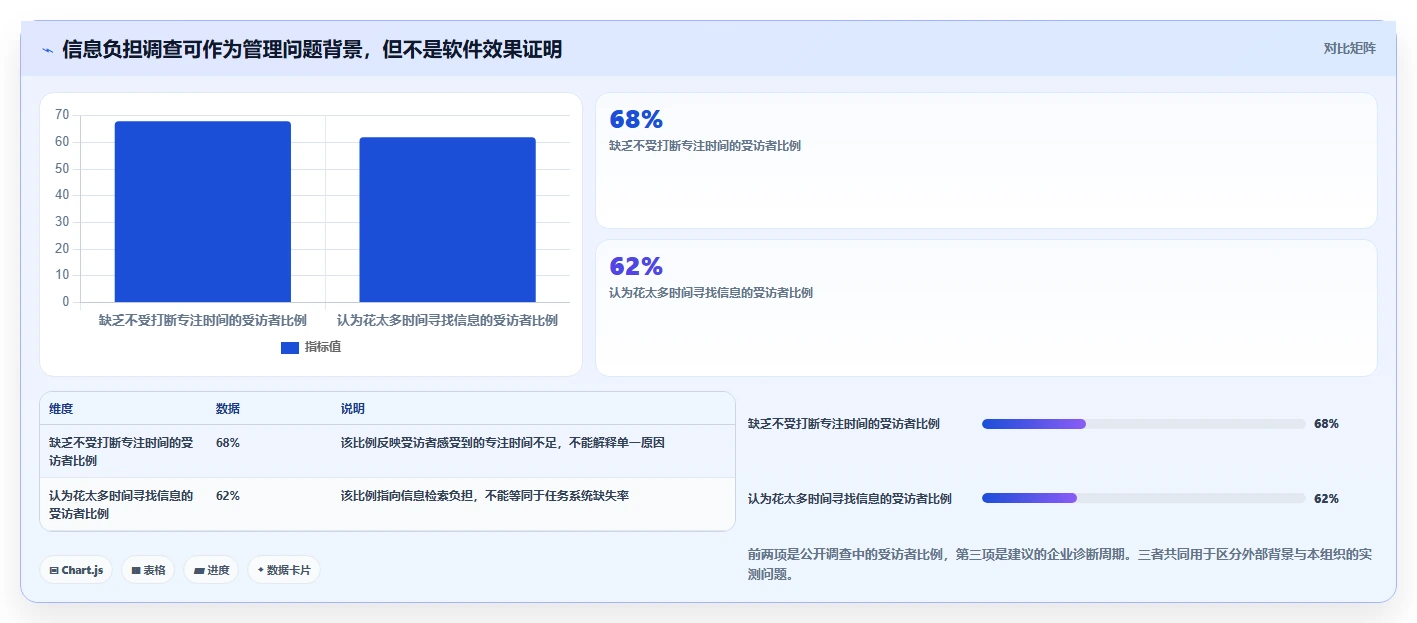
Task: Click table note about 专注时间不足
Action: [x=503, y=443]
